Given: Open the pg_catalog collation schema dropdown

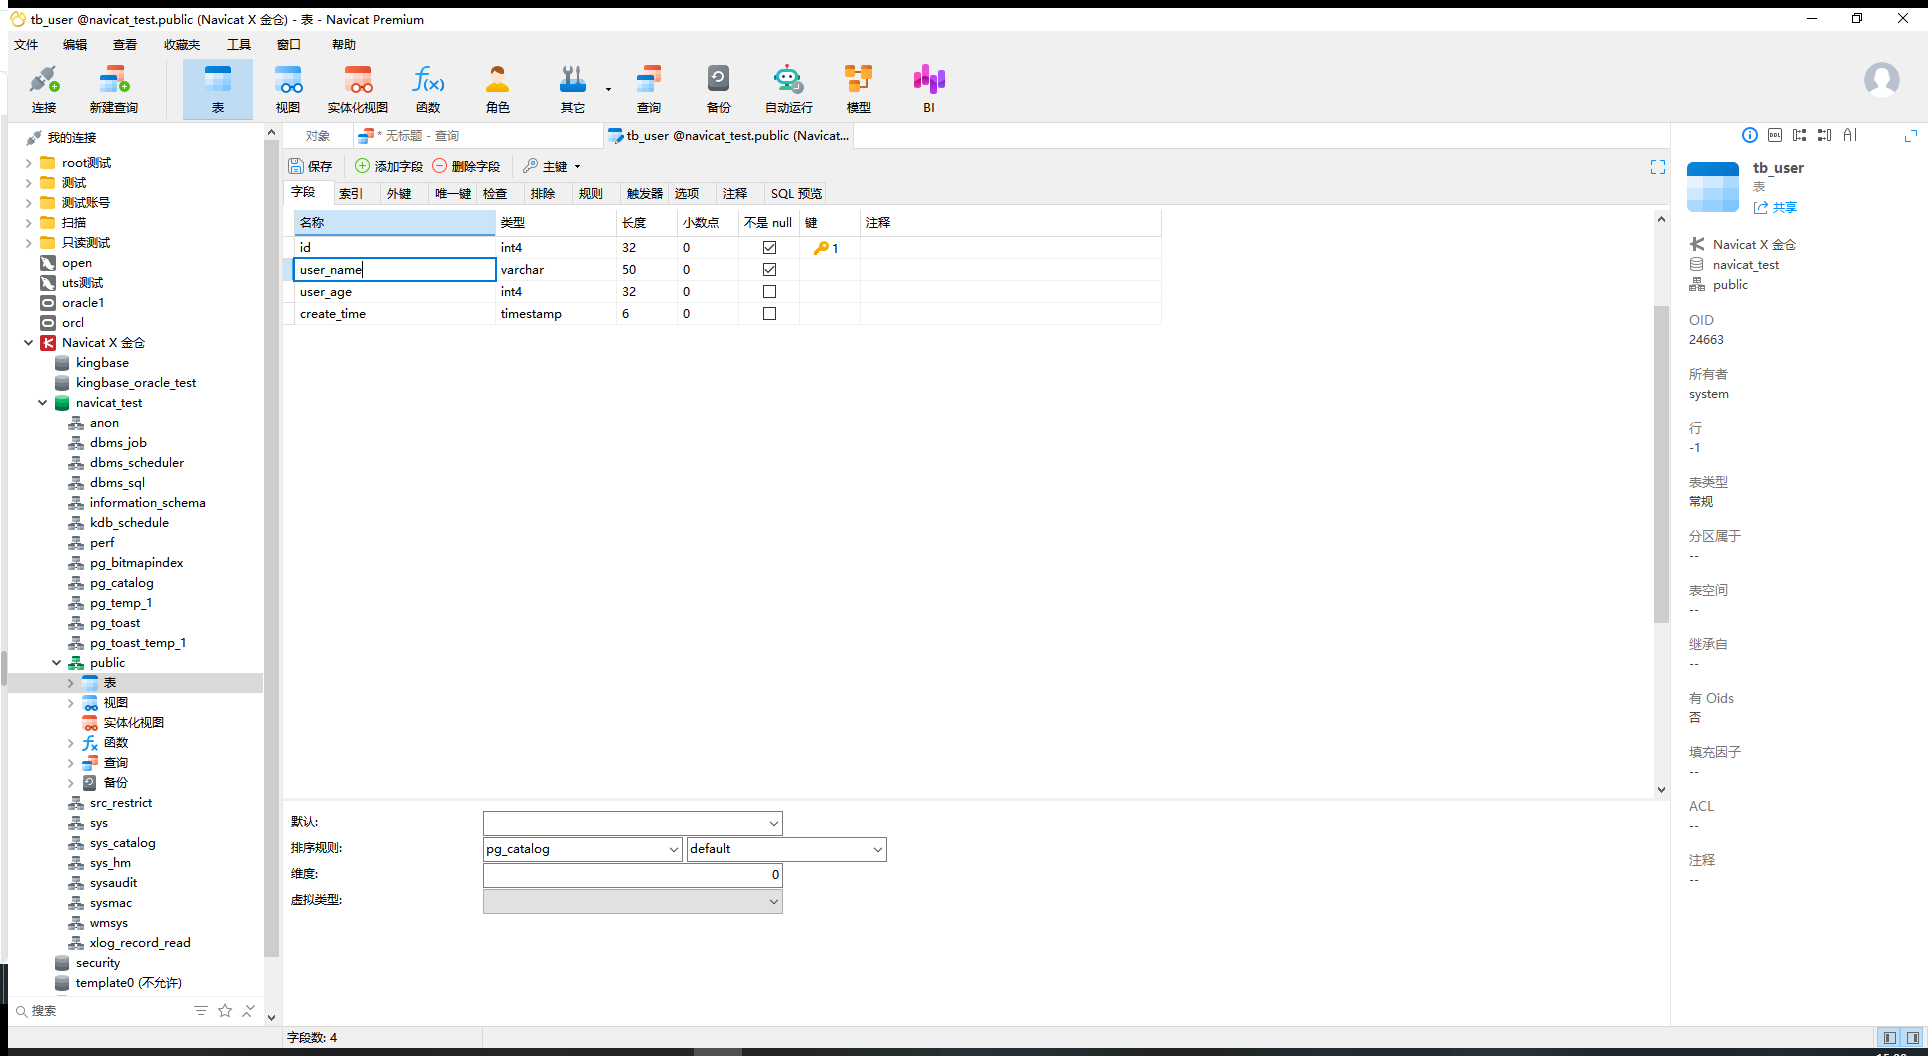Looking at the screenshot, I should pyautogui.click(x=674, y=849).
